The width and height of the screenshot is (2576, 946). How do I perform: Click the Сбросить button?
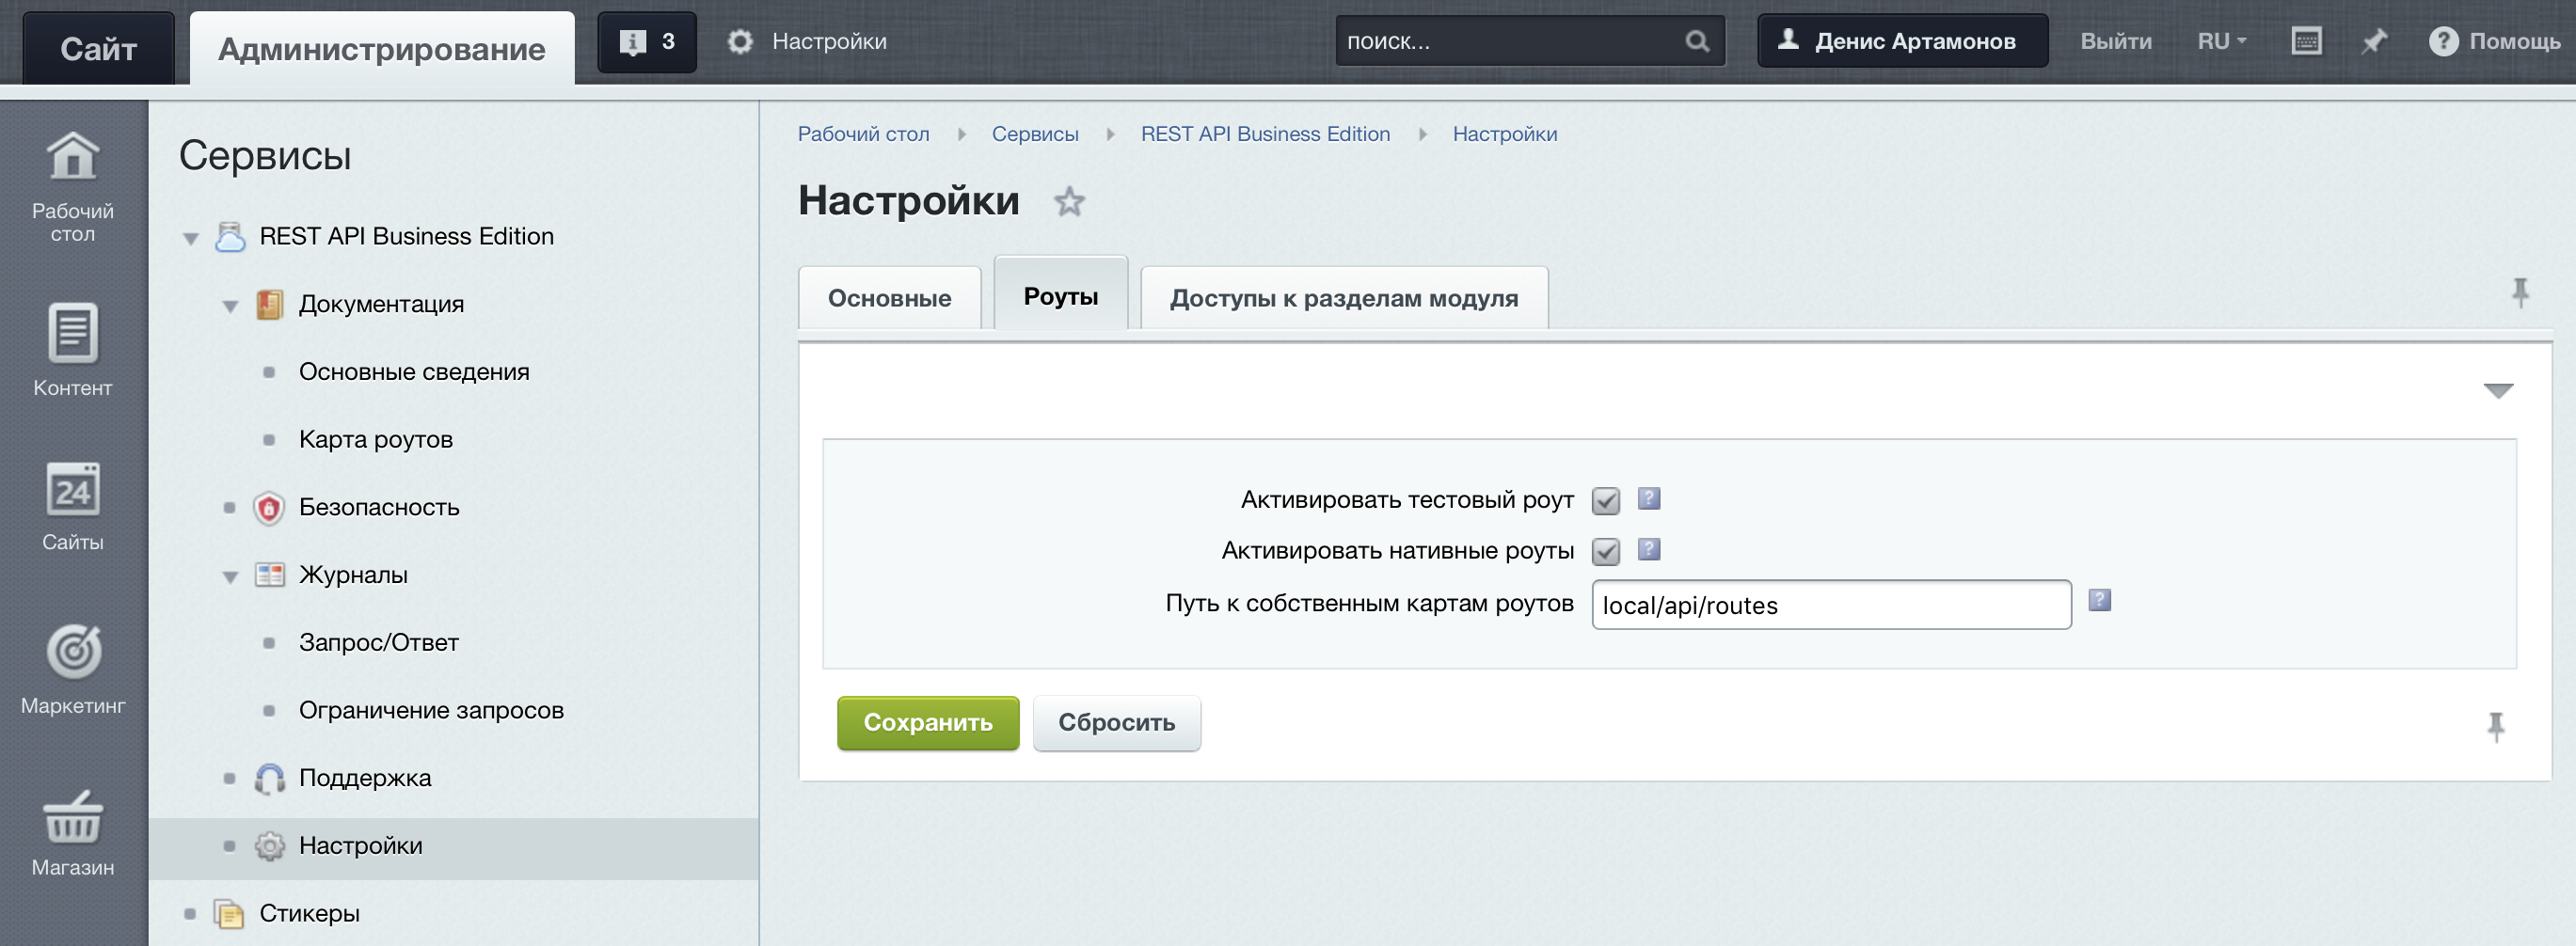pyautogui.click(x=1116, y=723)
